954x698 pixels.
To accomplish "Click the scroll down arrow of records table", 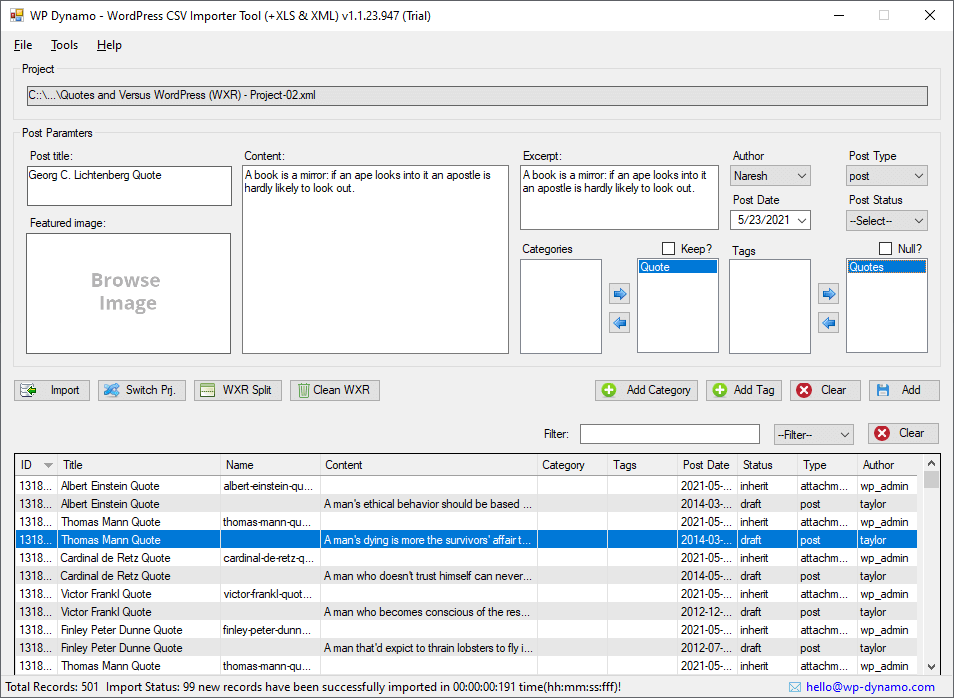I will (931, 666).
